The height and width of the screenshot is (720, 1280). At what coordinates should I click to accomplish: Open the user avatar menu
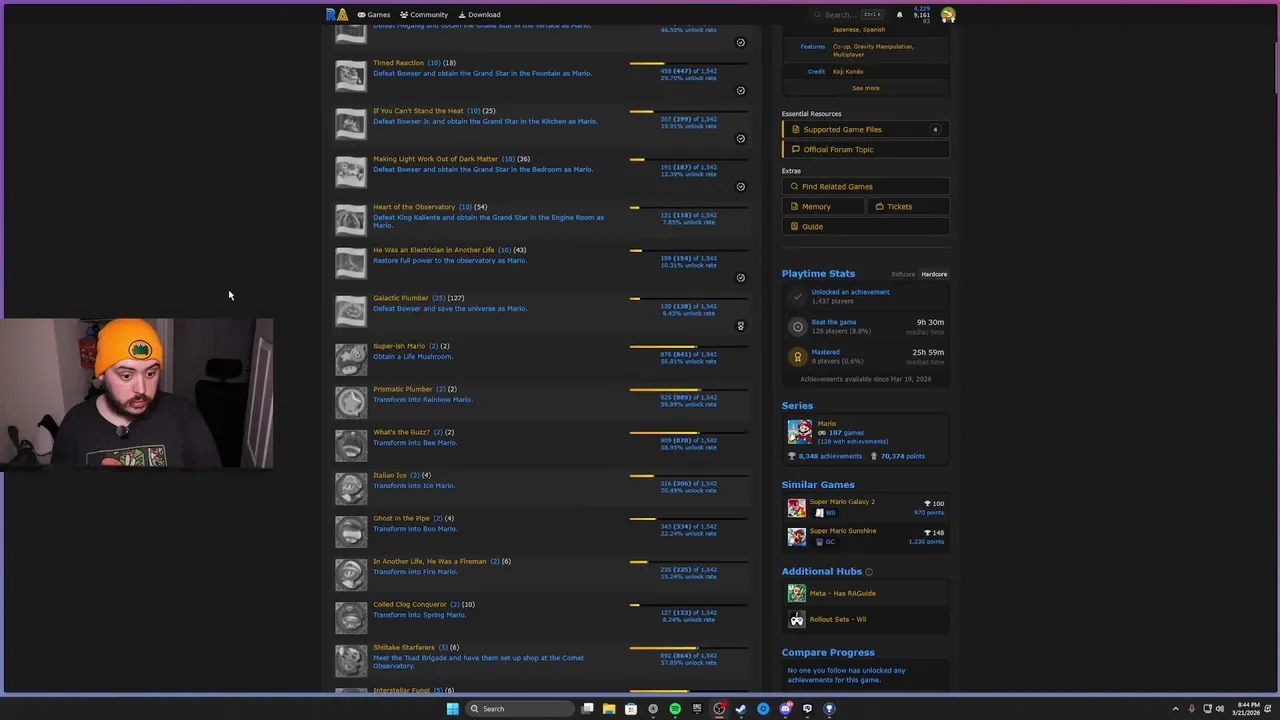click(x=947, y=14)
